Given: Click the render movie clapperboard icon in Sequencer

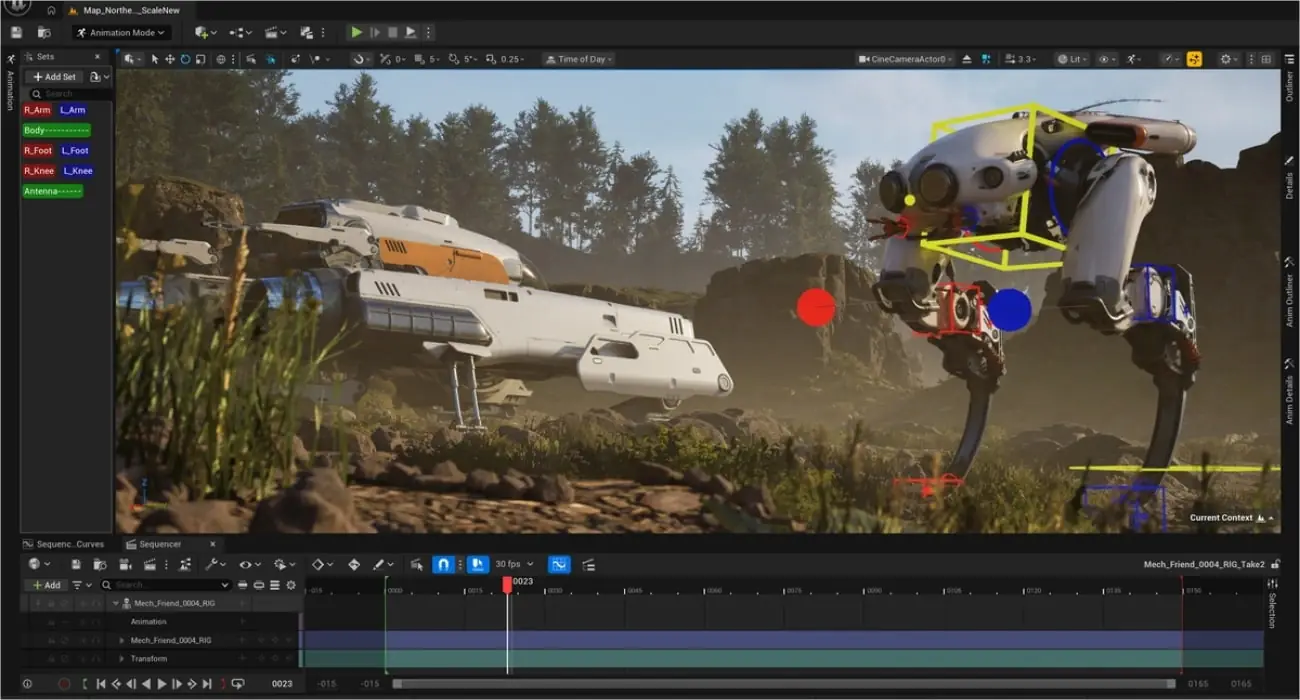Looking at the screenshot, I should point(152,563).
